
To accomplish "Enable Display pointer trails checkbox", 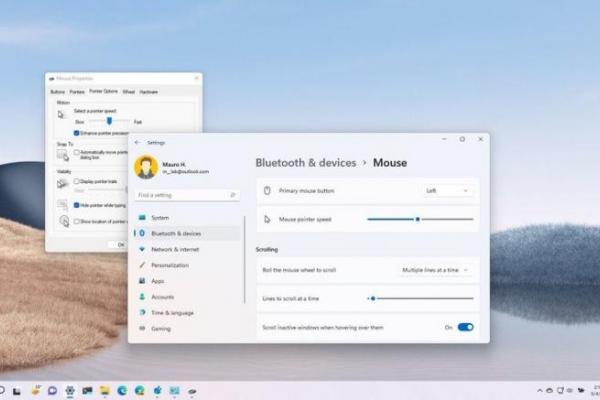I will click(76, 181).
